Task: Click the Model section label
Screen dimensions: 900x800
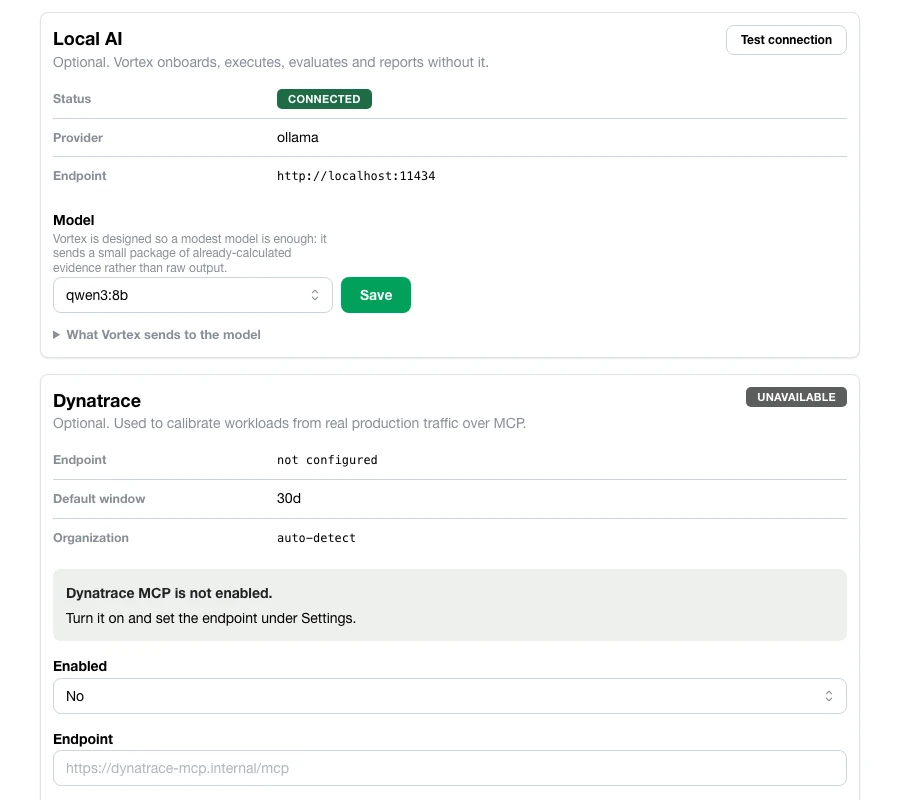Action: (73, 220)
